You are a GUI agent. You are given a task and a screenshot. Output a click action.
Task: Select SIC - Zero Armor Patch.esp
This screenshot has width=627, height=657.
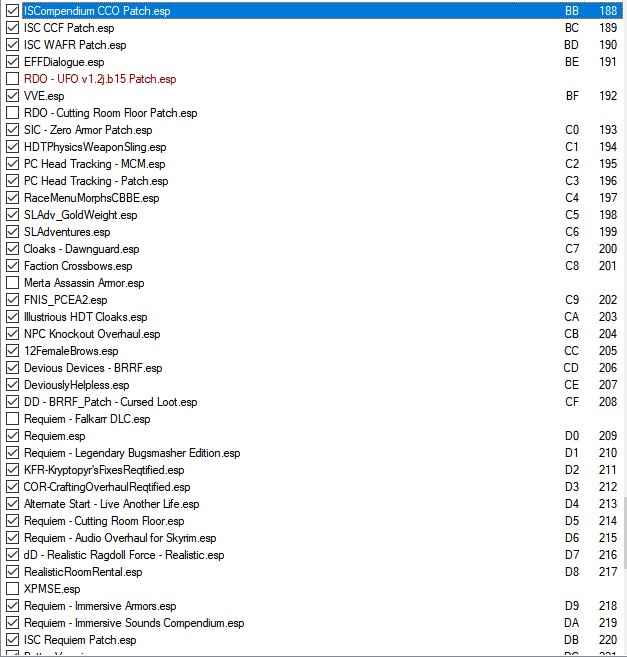(88, 130)
